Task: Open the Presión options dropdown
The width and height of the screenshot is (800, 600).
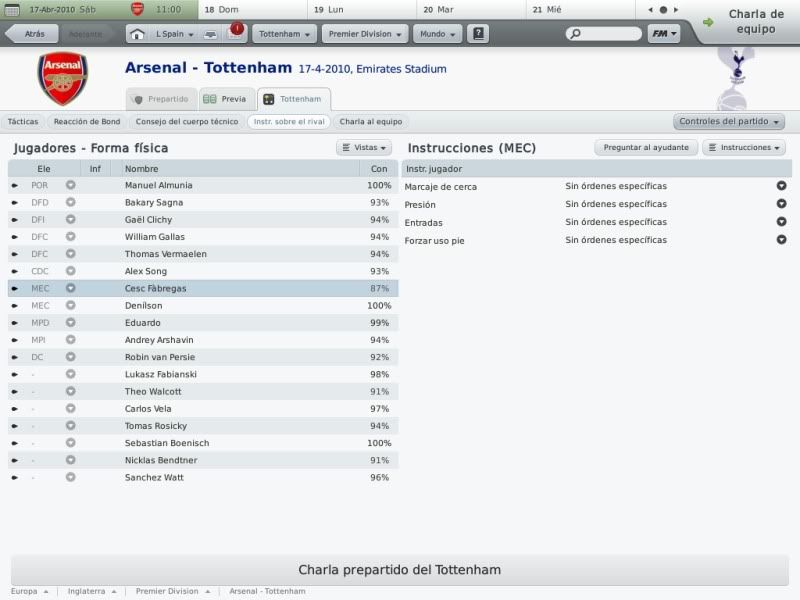Action: (781, 204)
